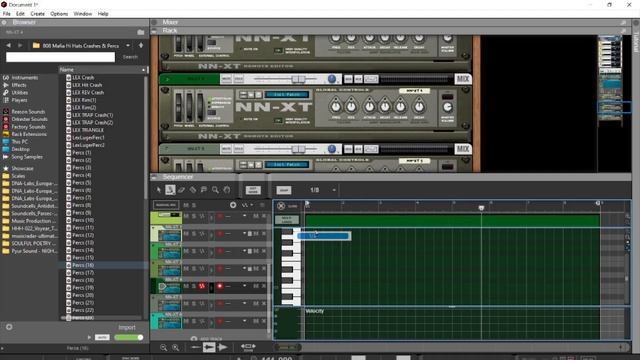Open the 1/8 grid value dropdown
Screen dimensions: 640x360
pyautogui.click(x=334, y=190)
